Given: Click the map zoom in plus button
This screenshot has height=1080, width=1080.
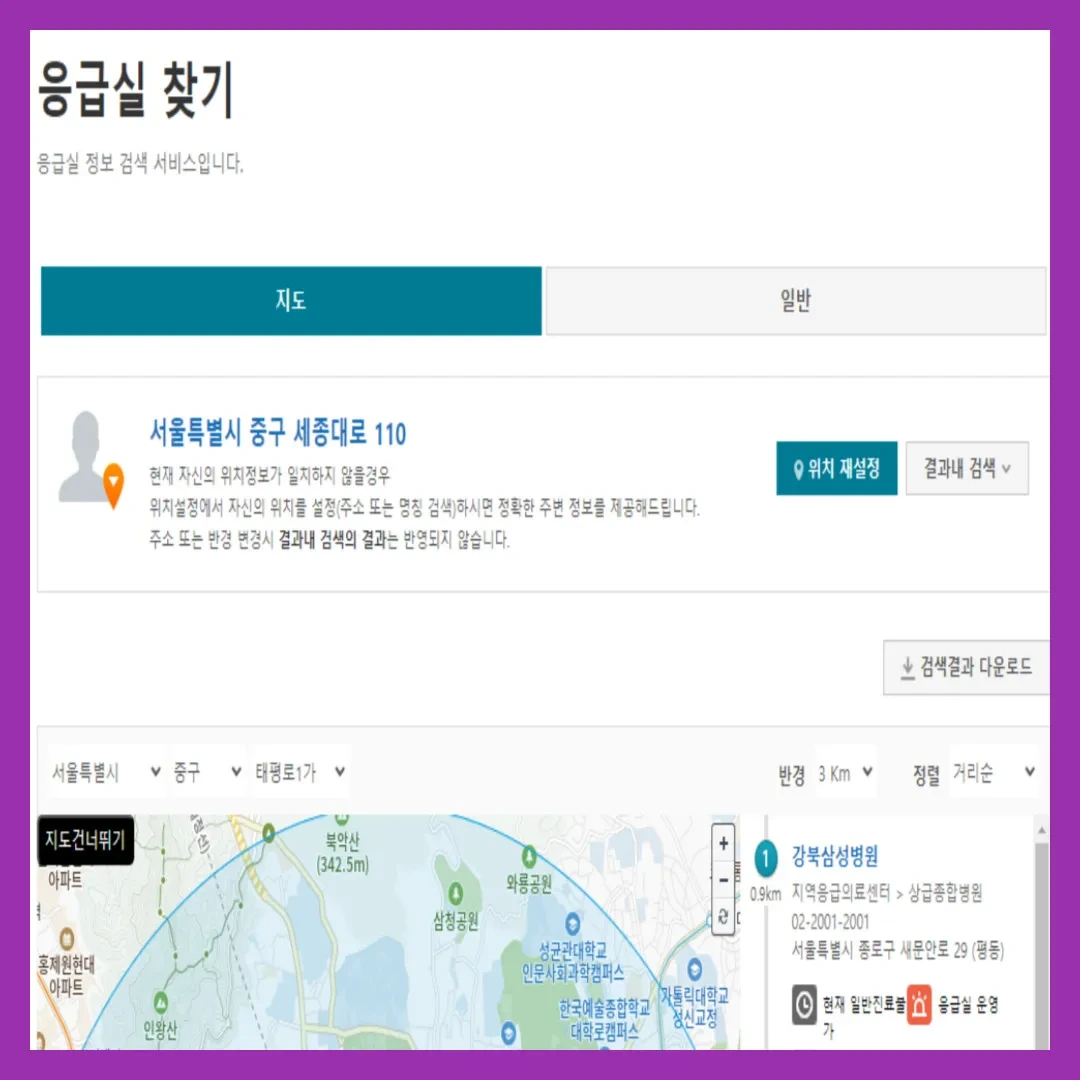Looking at the screenshot, I should click(723, 843).
